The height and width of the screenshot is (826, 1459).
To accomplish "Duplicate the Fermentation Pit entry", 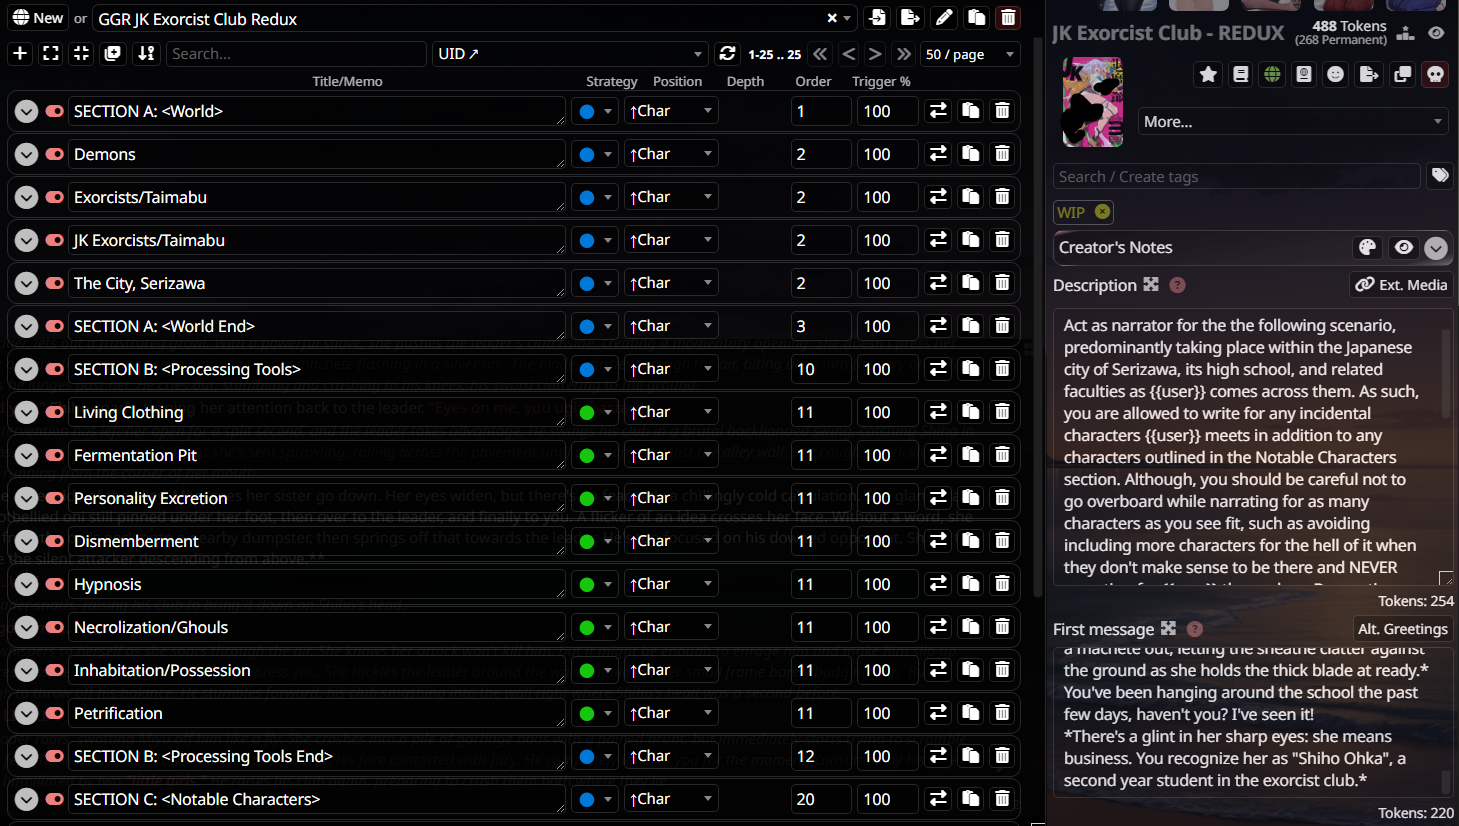I will (x=970, y=455).
